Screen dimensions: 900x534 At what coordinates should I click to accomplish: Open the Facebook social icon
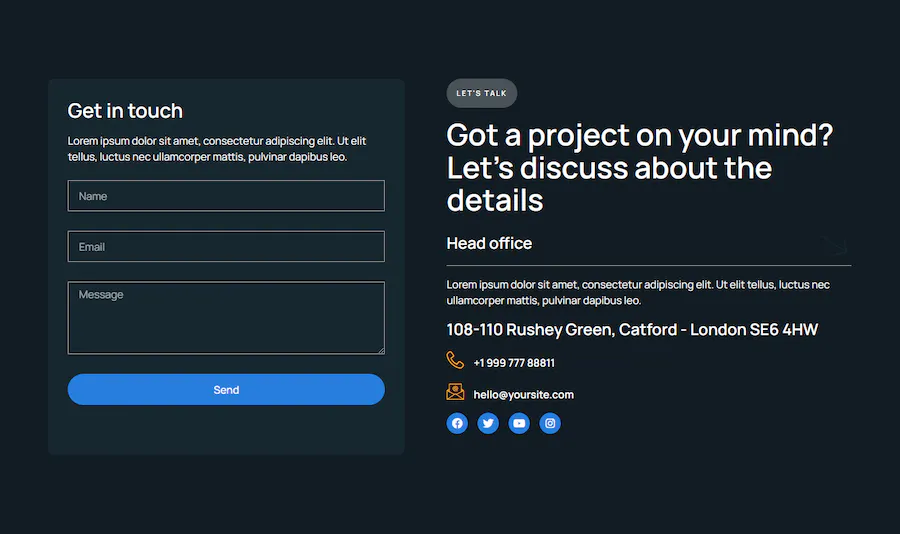[457, 423]
